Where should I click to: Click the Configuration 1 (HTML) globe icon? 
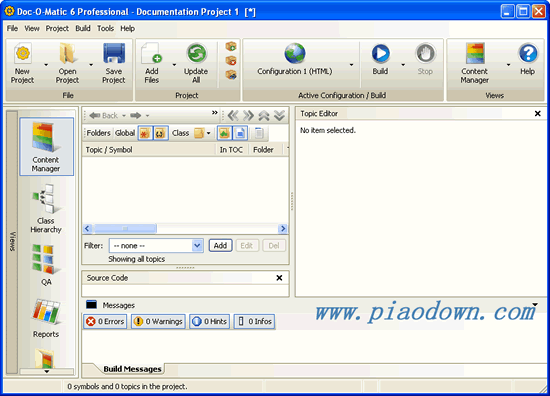pyautogui.click(x=295, y=54)
